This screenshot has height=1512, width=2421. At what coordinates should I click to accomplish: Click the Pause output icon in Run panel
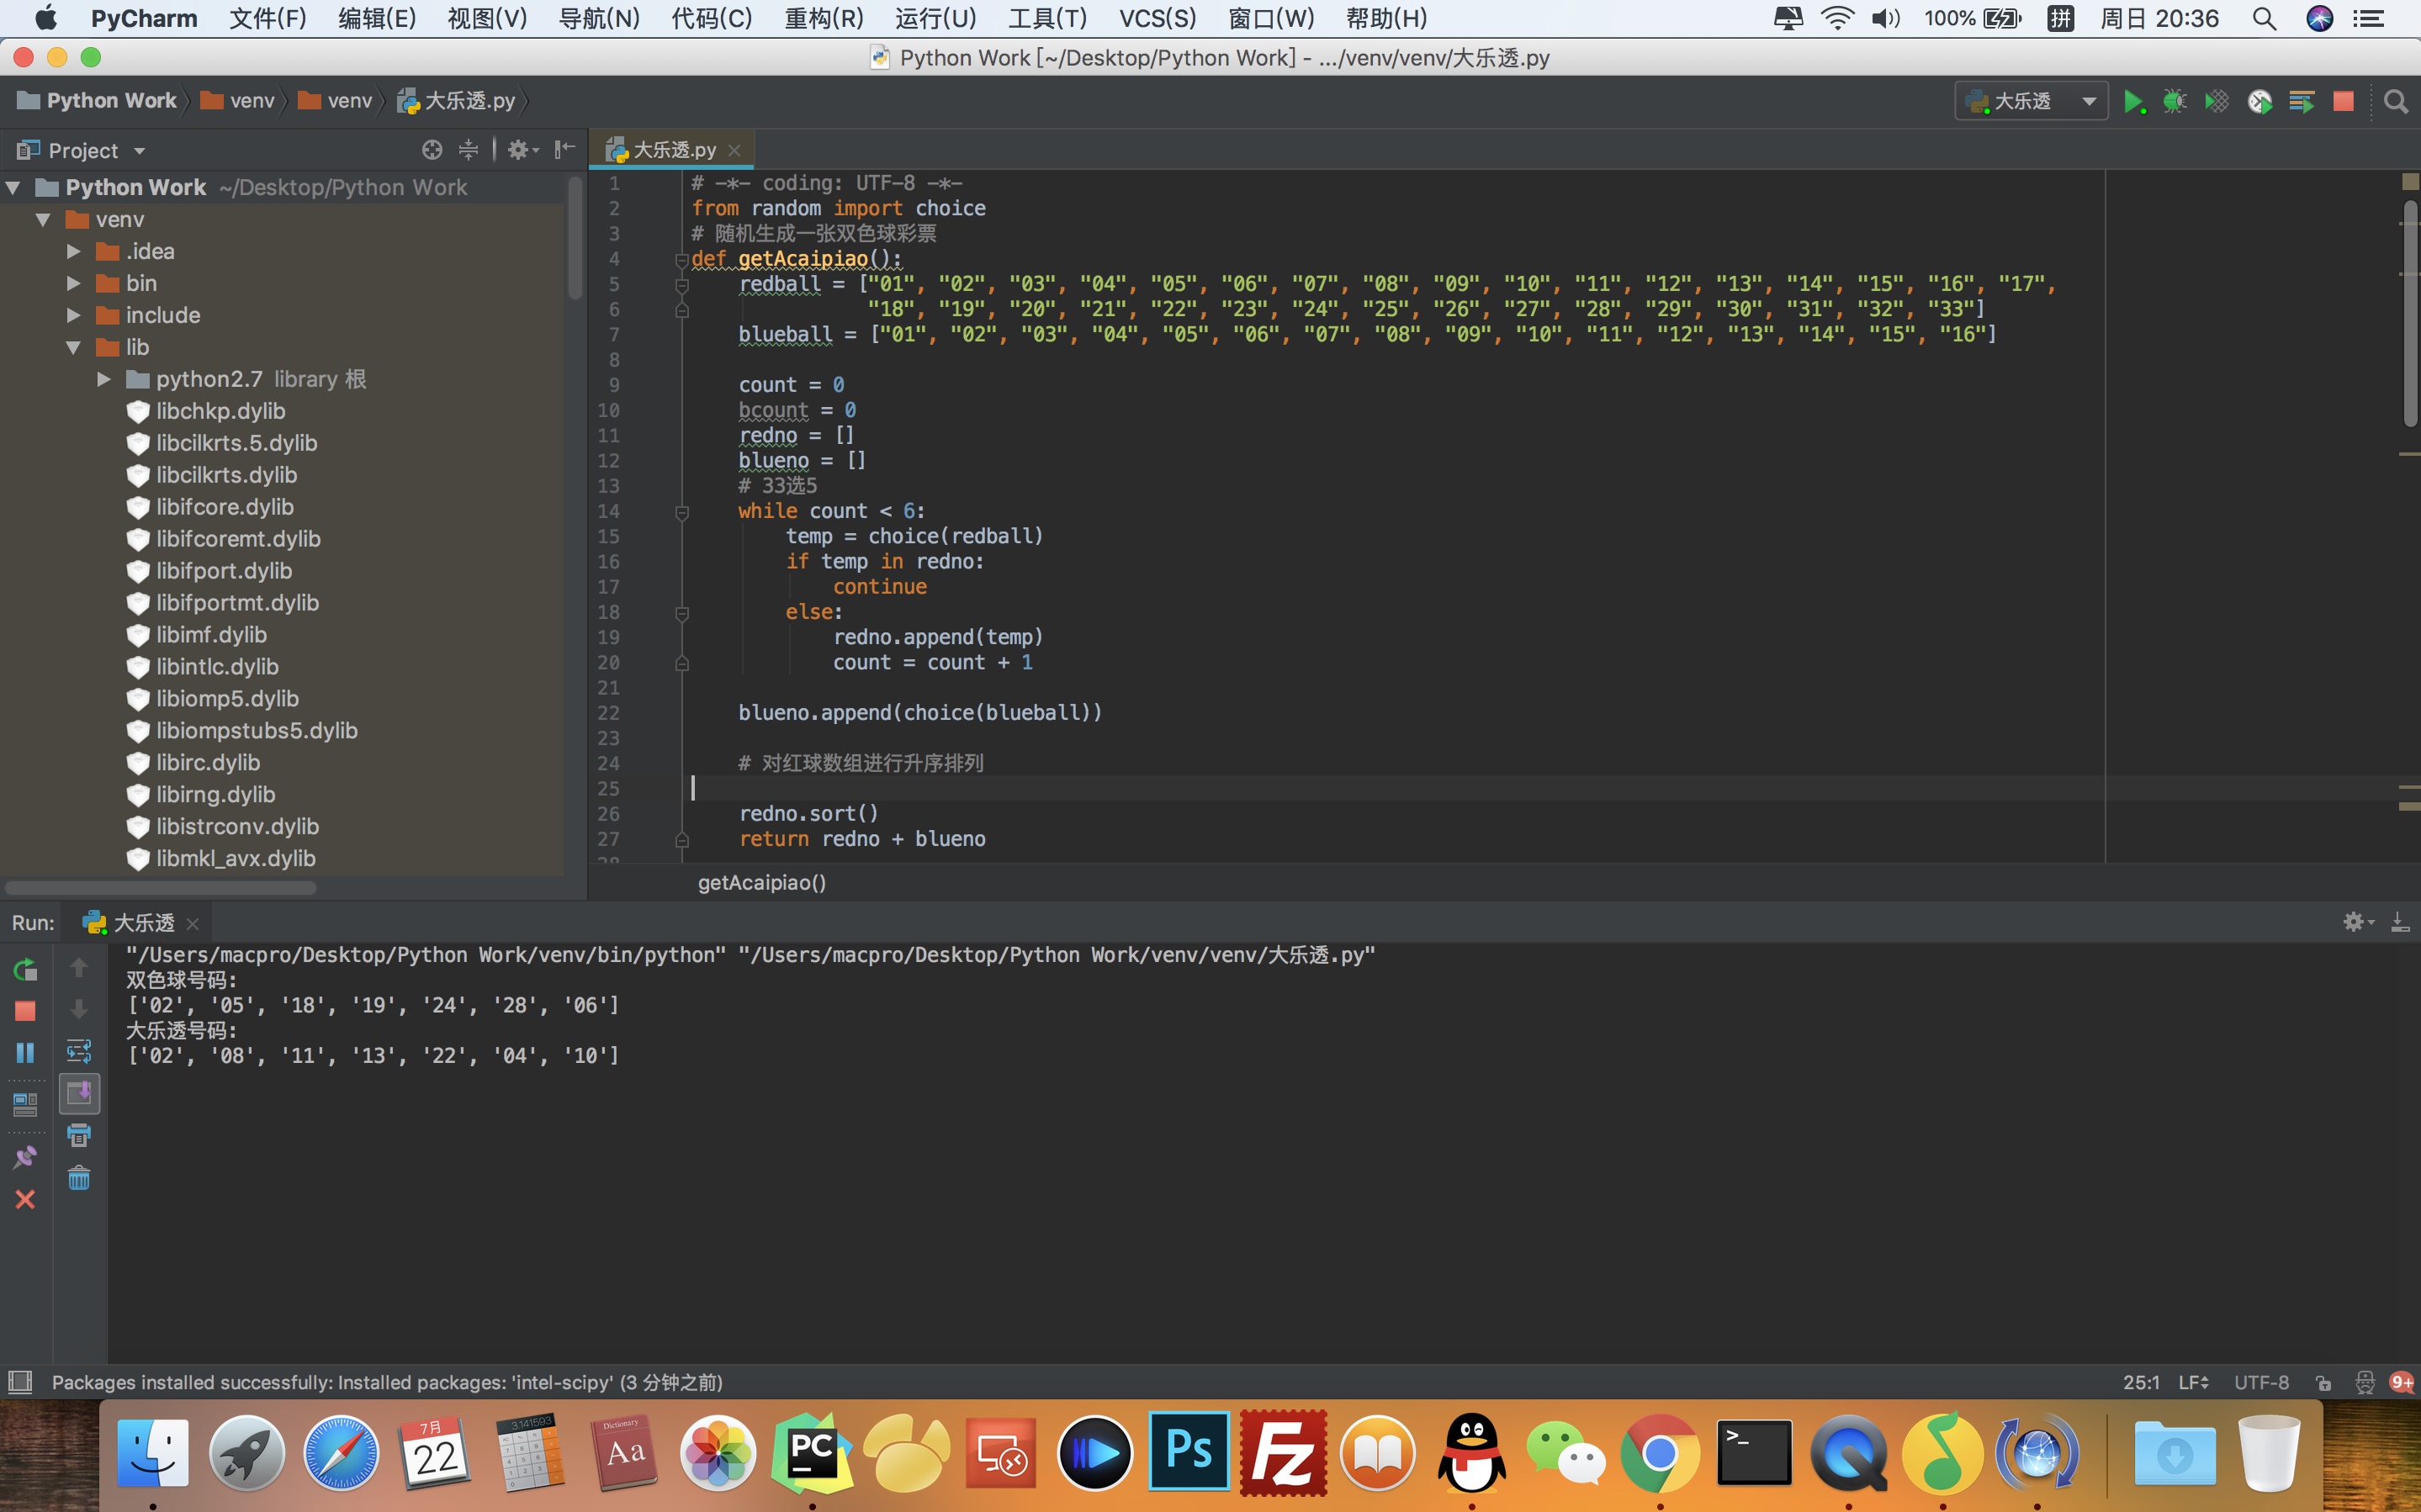25,1052
